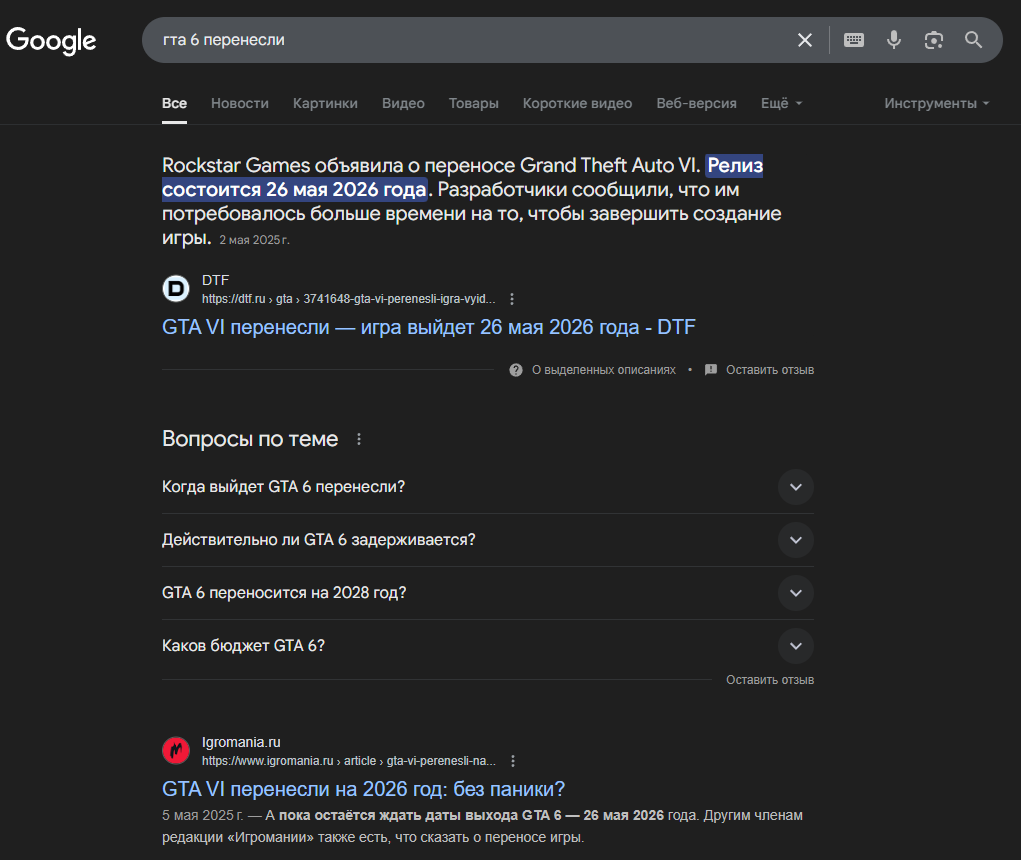The image size is (1021, 860).
Task: Expand 'GTA 6 переносится на 2028 год?'
Action: pos(488,592)
